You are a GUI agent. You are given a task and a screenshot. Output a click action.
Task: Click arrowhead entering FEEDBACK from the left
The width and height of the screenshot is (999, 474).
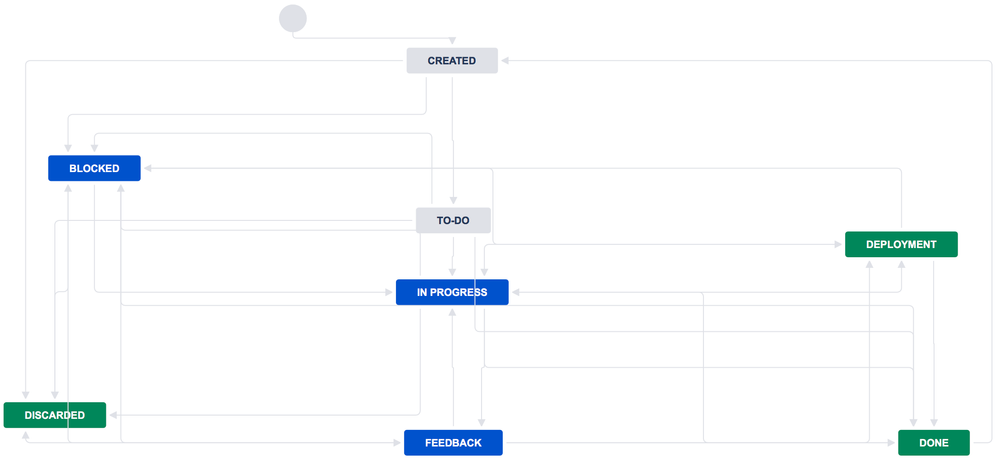tap(398, 443)
